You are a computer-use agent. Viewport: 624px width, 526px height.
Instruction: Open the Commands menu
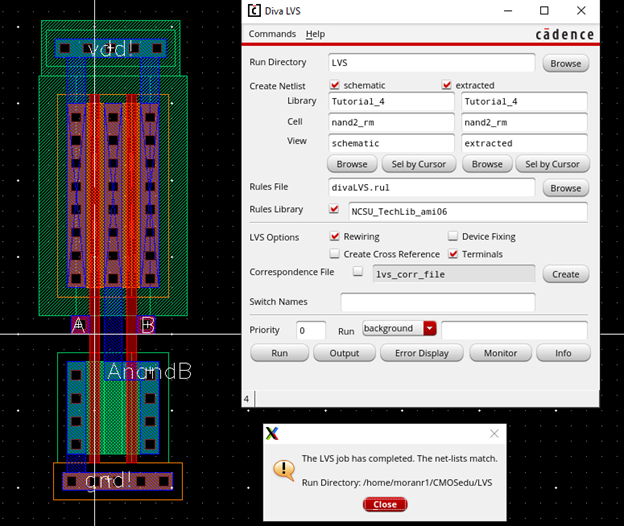[x=272, y=34]
